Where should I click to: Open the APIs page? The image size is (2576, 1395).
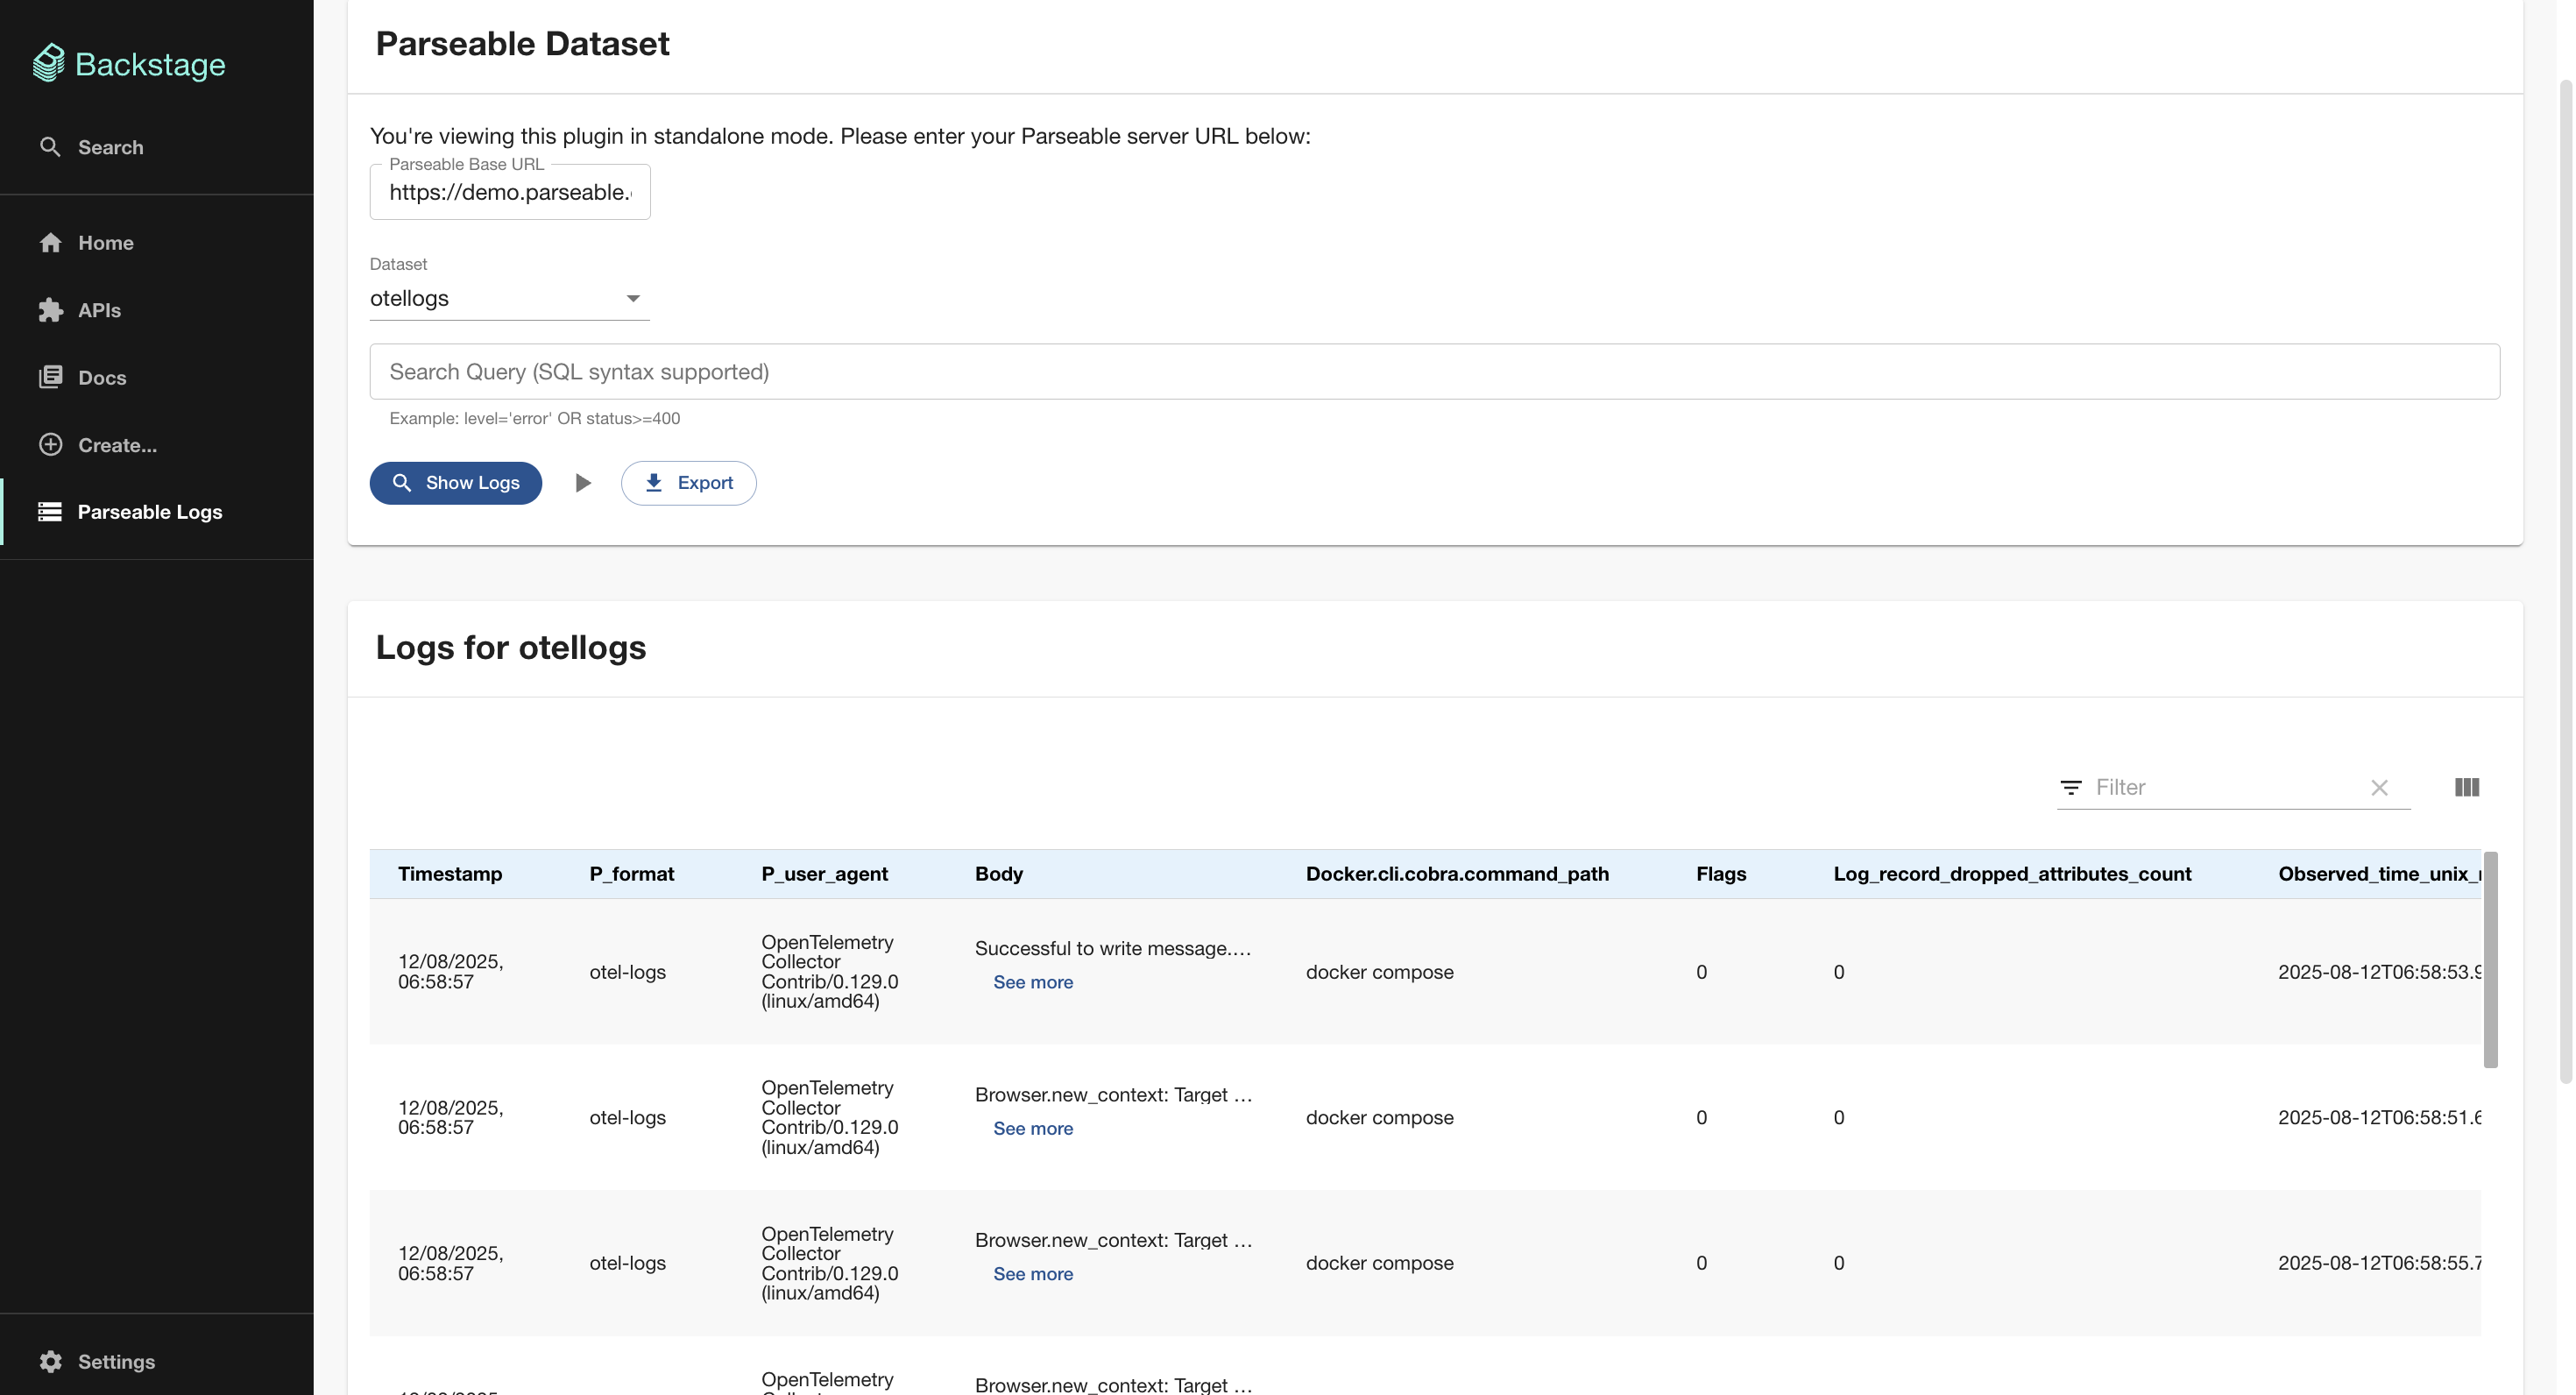(157, 310)
